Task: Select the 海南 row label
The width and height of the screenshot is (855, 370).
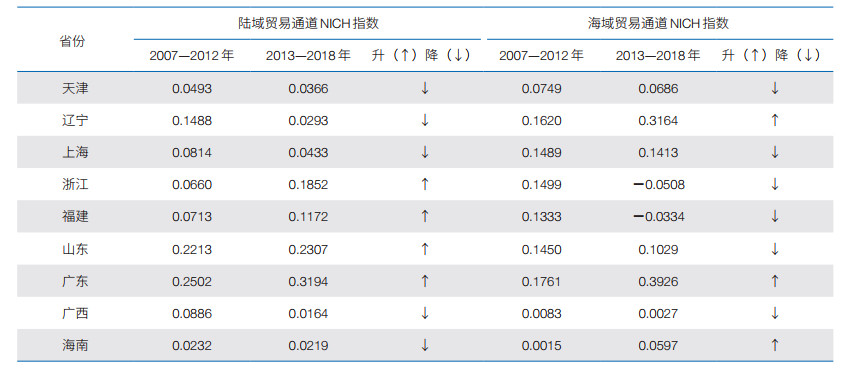Action: 75,345
